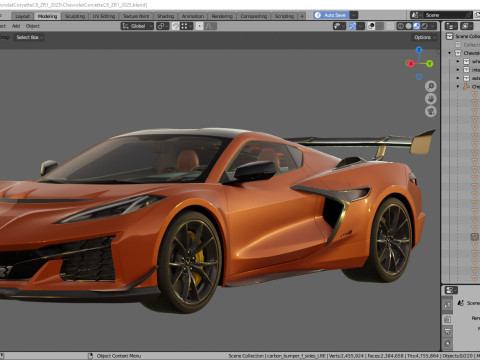Open the Properties editor type menu

click(x=450, y=290)
